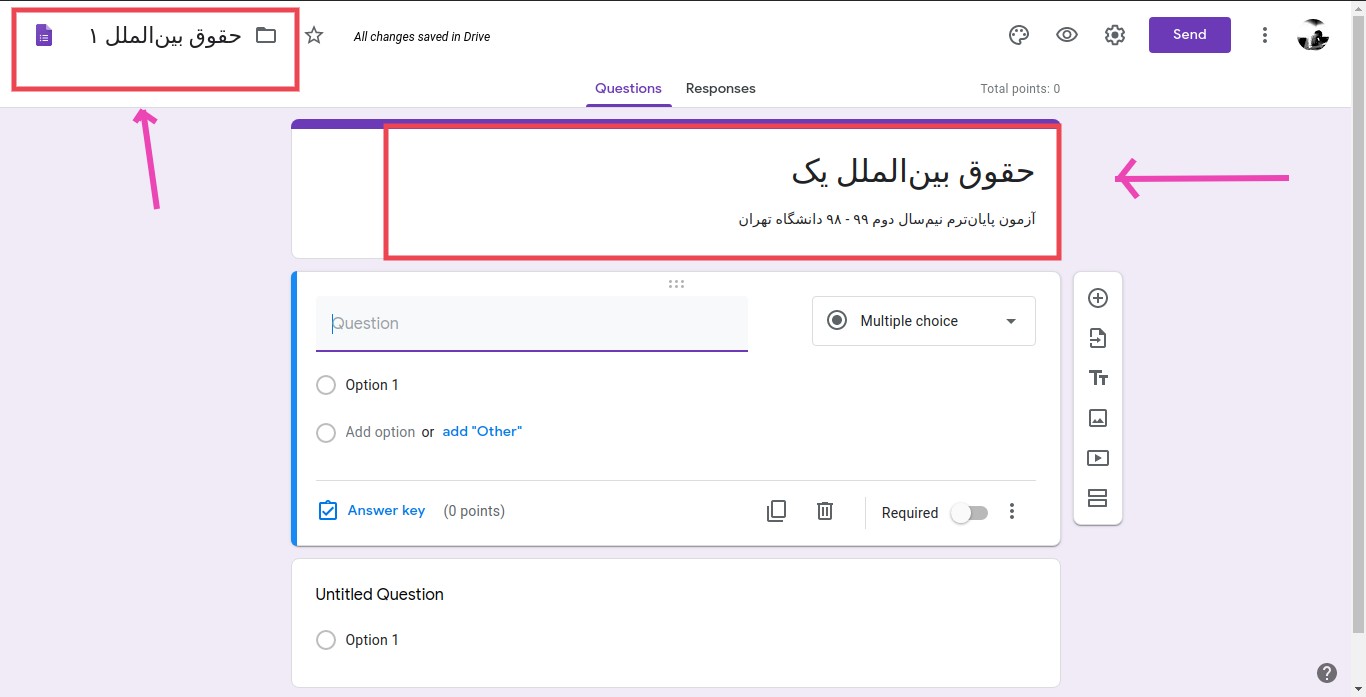Viewport: 1366px width, 697px height.
Task: Import questions from another form
Action: point(1098,338)
